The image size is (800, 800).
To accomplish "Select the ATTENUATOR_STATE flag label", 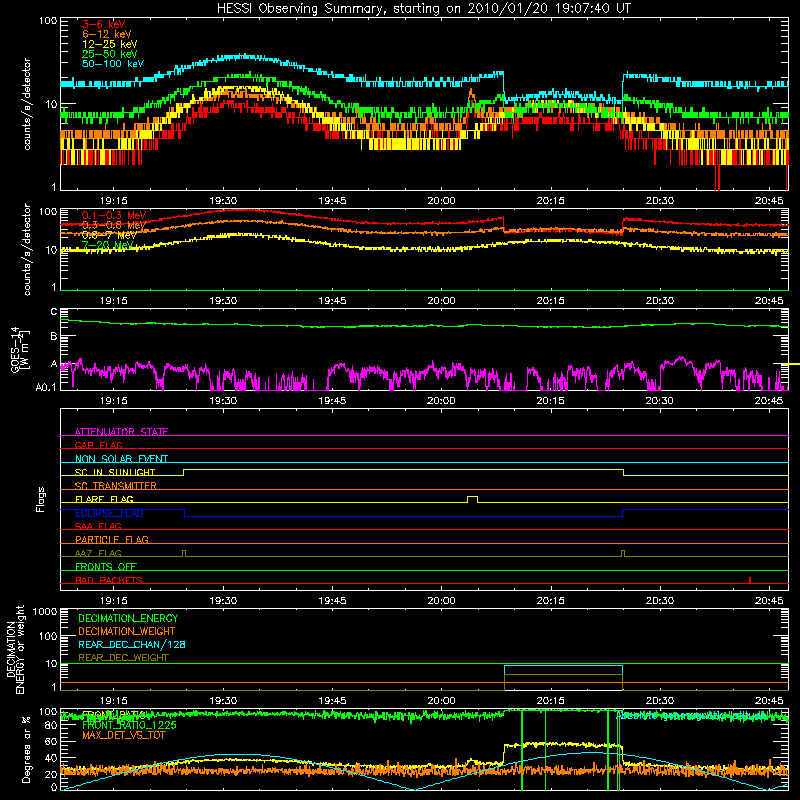I will [x=121, y=432].
